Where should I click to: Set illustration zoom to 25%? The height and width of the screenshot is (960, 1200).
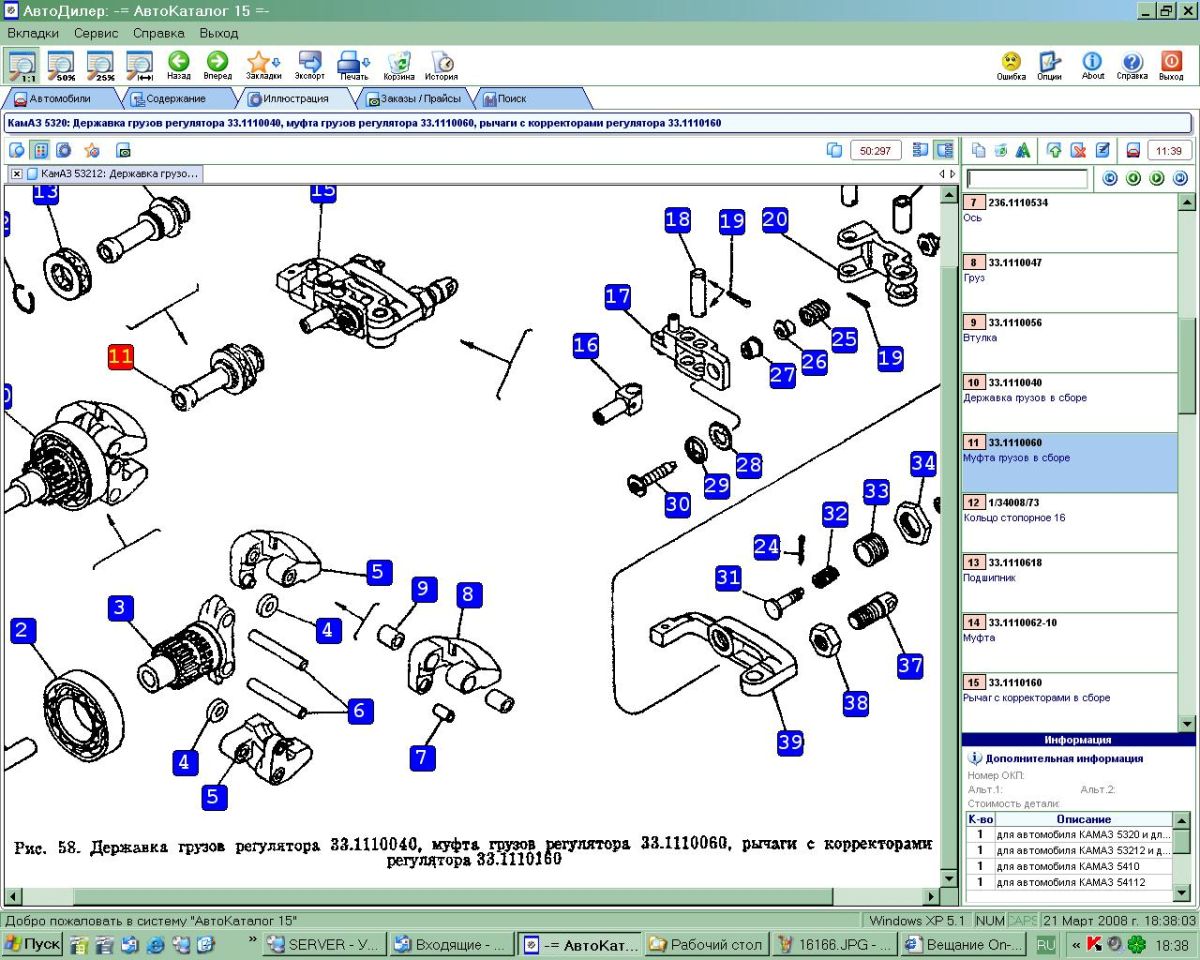click(101, 65)
